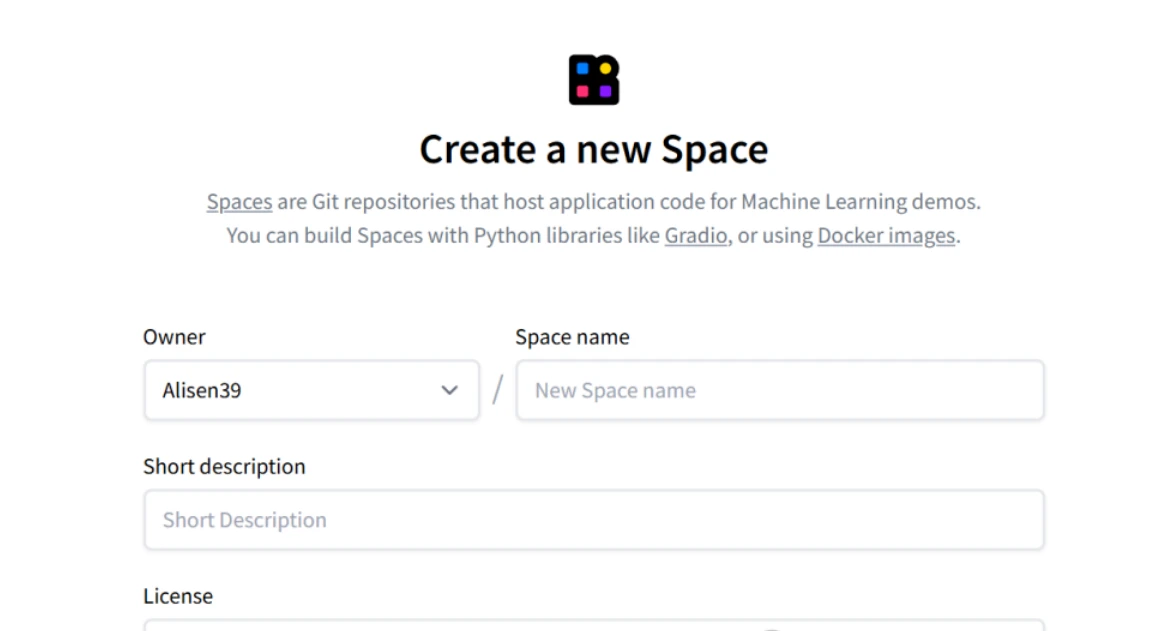
Task: Select the Alisen39 owner combo box
Action: [300, 390]
